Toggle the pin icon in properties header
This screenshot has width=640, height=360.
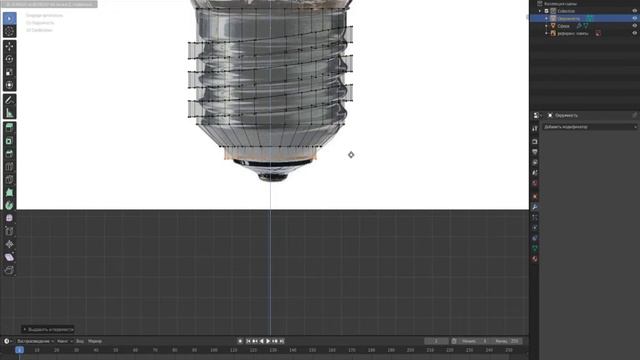(x=635, y=116)
